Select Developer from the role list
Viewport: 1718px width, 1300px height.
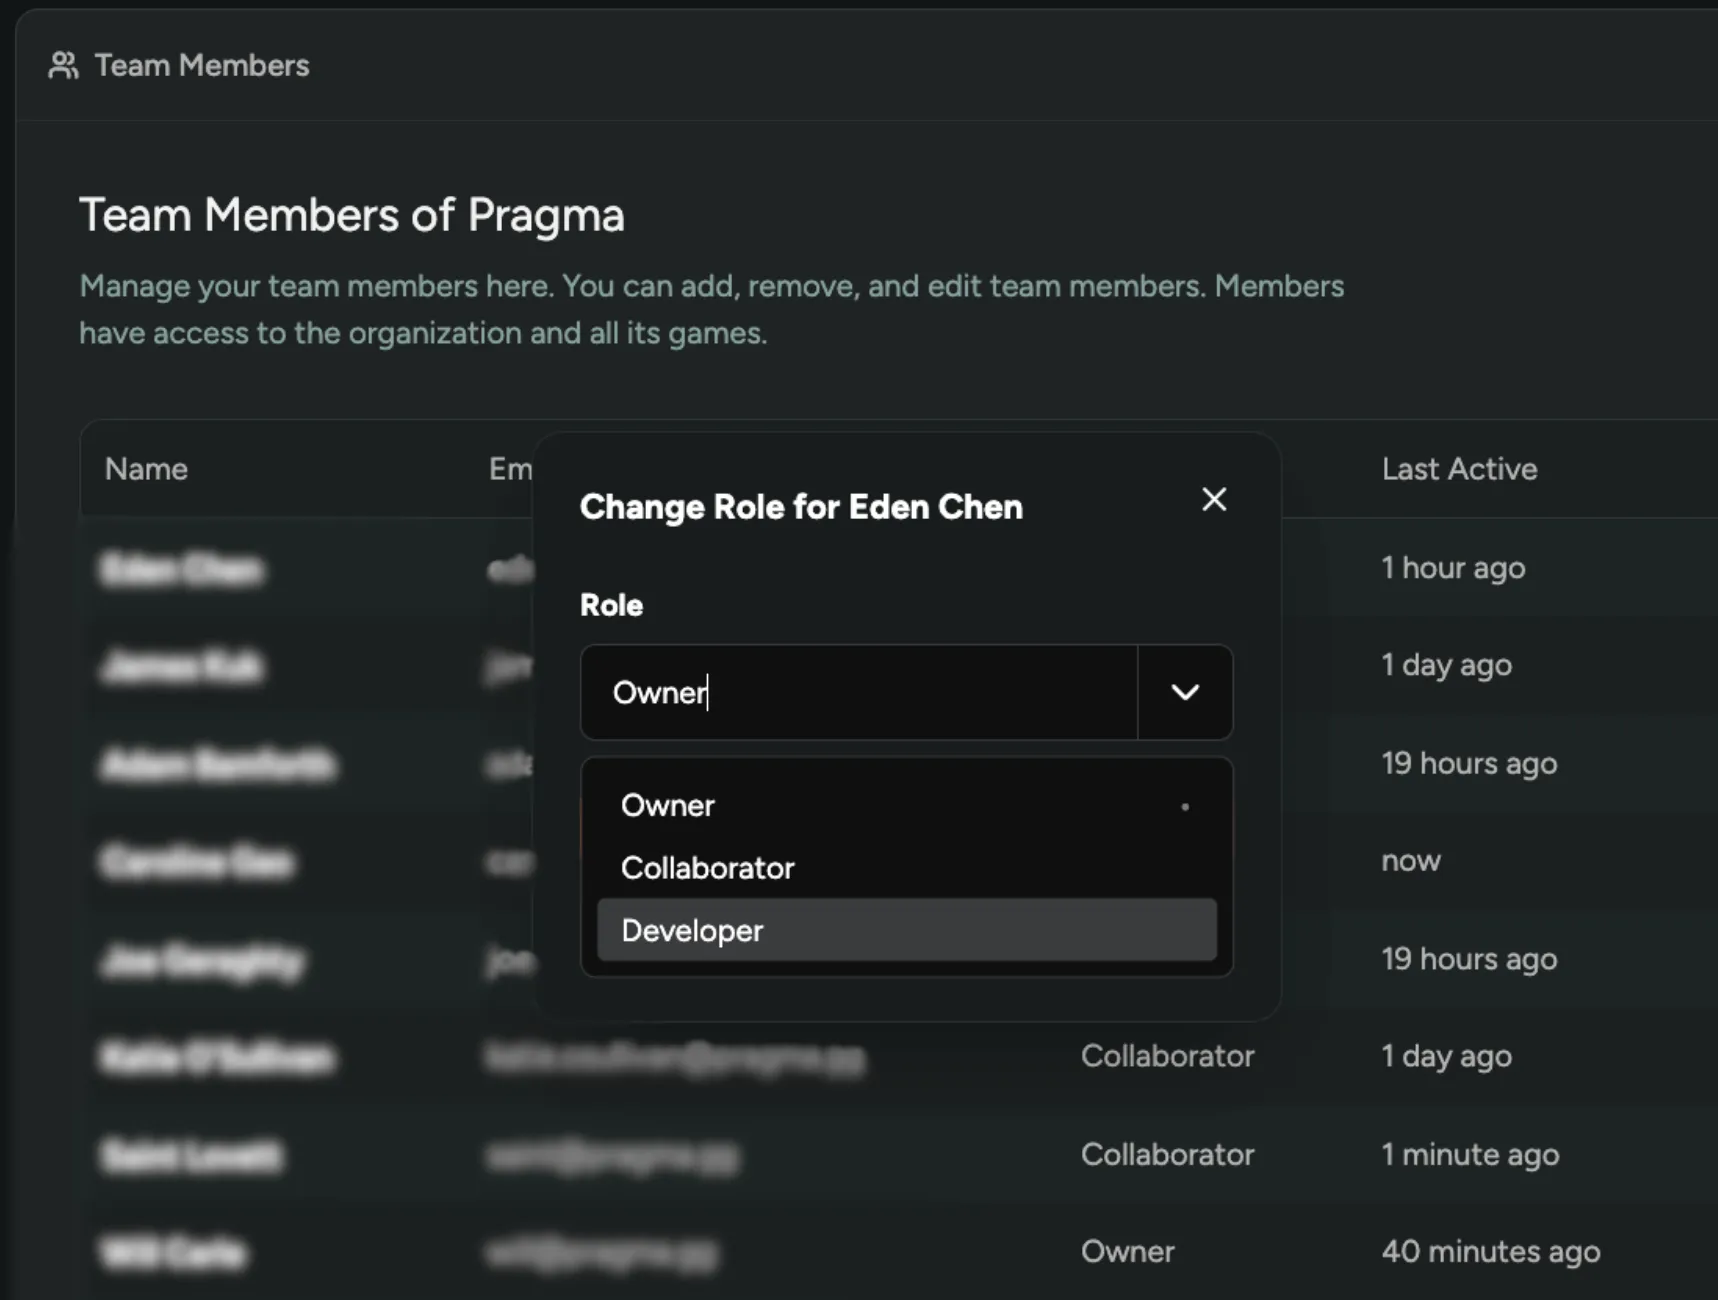pos(691,930)
